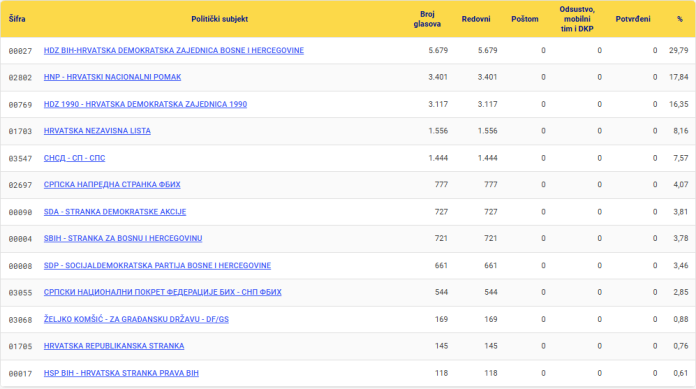Open Hrvatska nezavisna lista link
The width and height of the screenshot is (696, 389).
tap(97, 131)
